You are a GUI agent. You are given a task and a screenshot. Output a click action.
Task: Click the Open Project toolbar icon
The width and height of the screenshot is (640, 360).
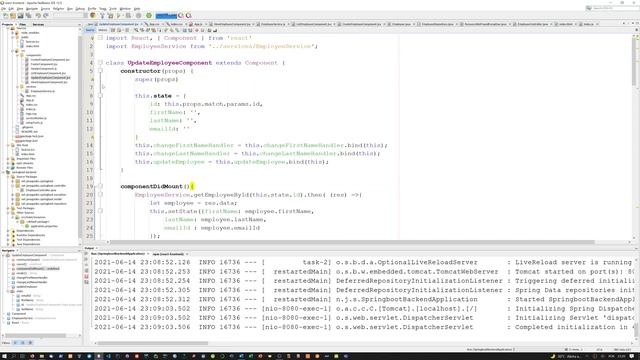[20, 16]
